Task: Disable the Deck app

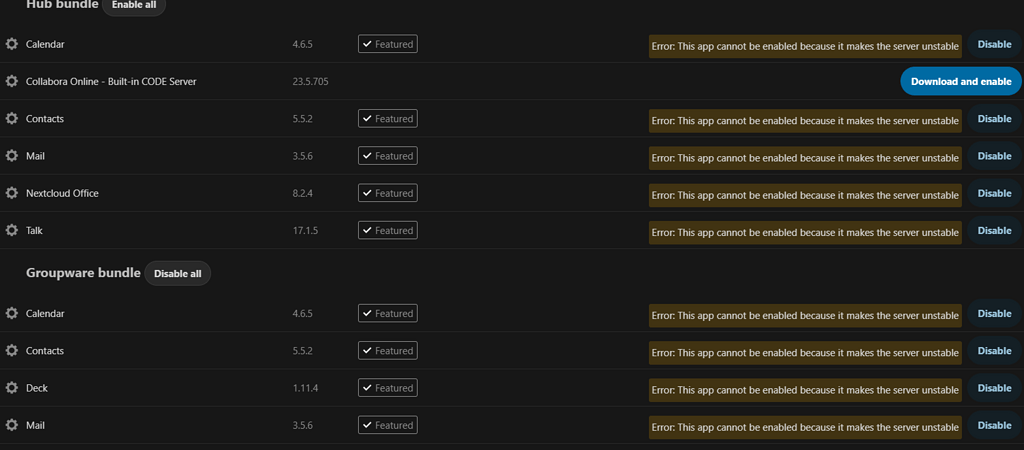Action: [994, 388]
